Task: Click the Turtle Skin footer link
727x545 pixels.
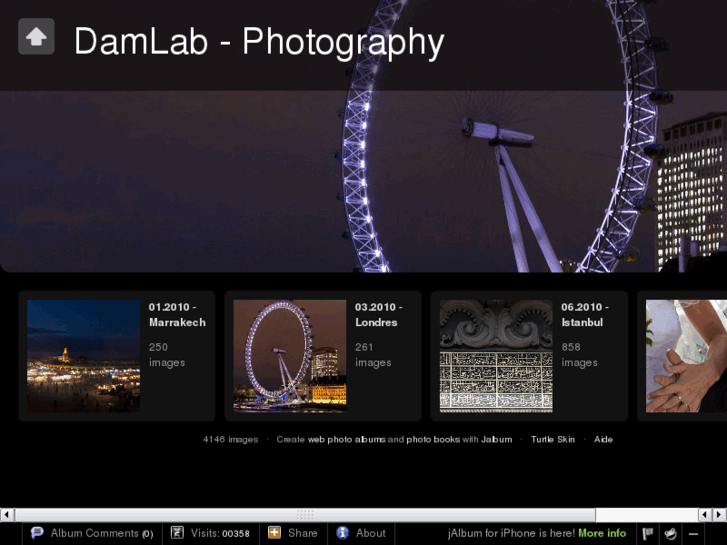Action: pos(552,439)
